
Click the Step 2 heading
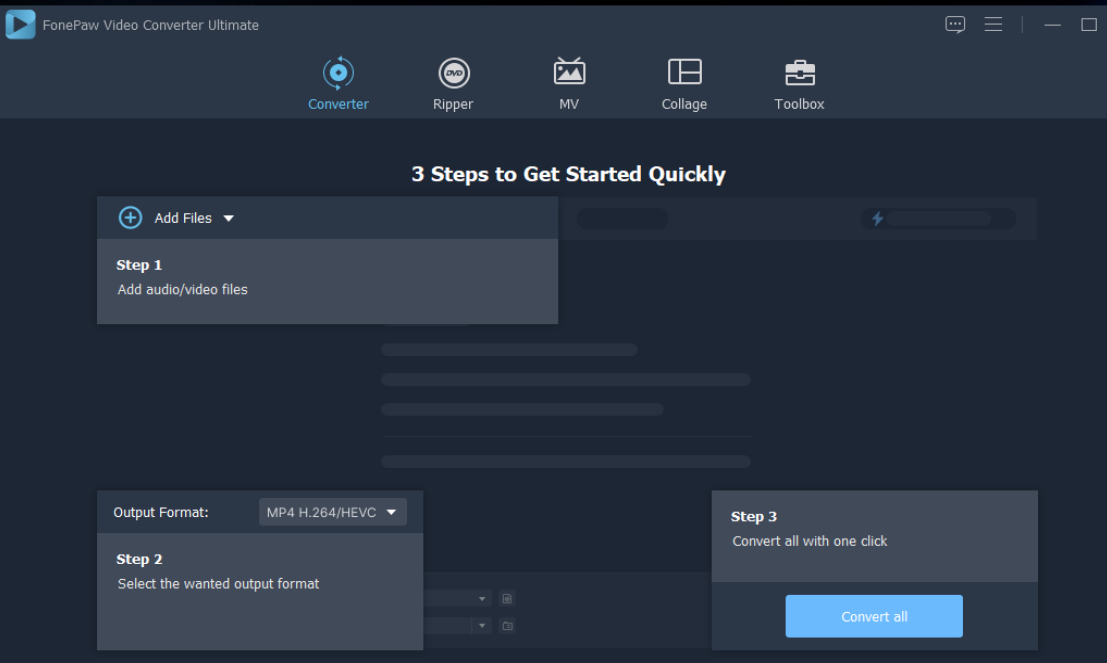tap(139, 559)
